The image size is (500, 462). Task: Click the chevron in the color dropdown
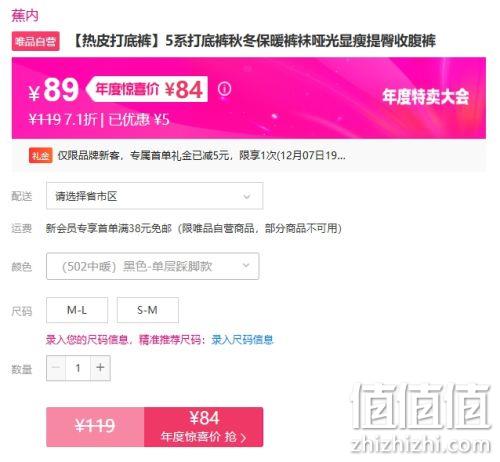246,266
